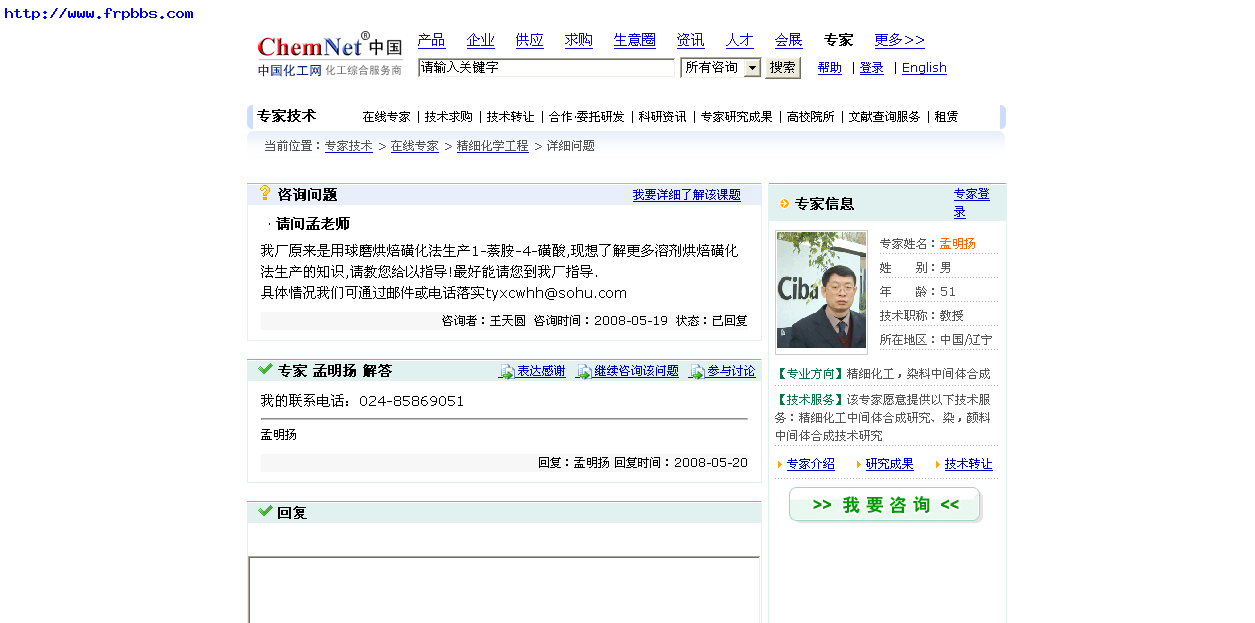Click the green checkmark icon beside 回复
1255x623 pixels.
click(264, 511)
